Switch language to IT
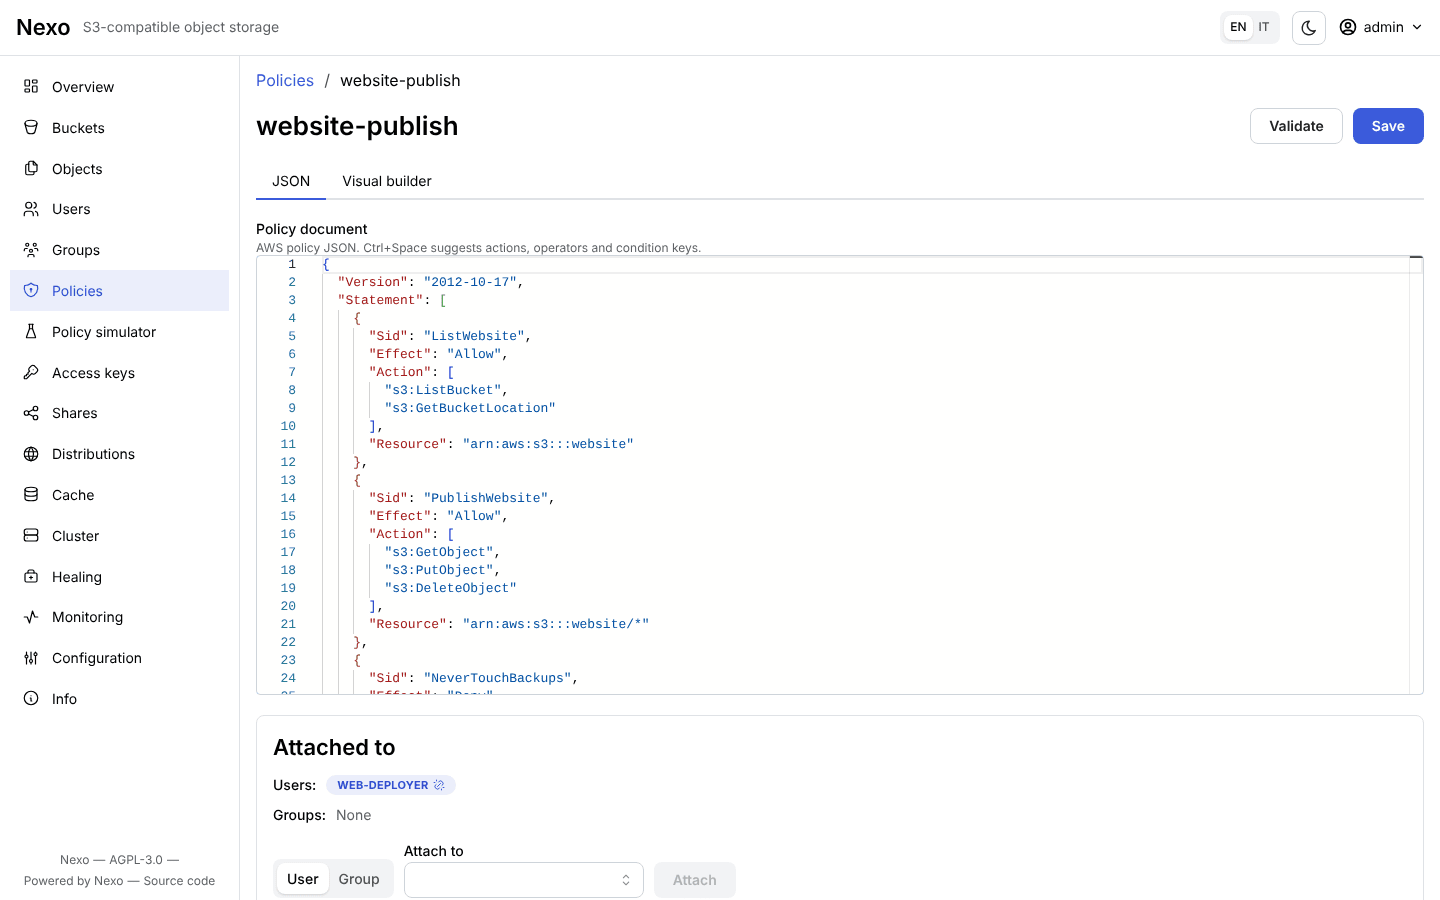The width and height of the screenshot is (1440, 900). pos(1264,27)
